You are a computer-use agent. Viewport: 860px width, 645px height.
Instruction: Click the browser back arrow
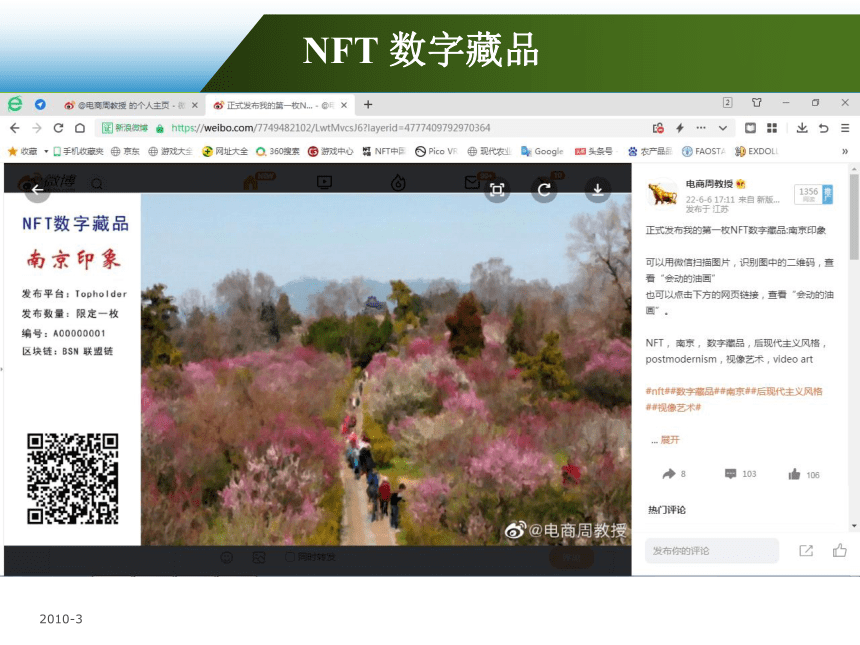15,128
